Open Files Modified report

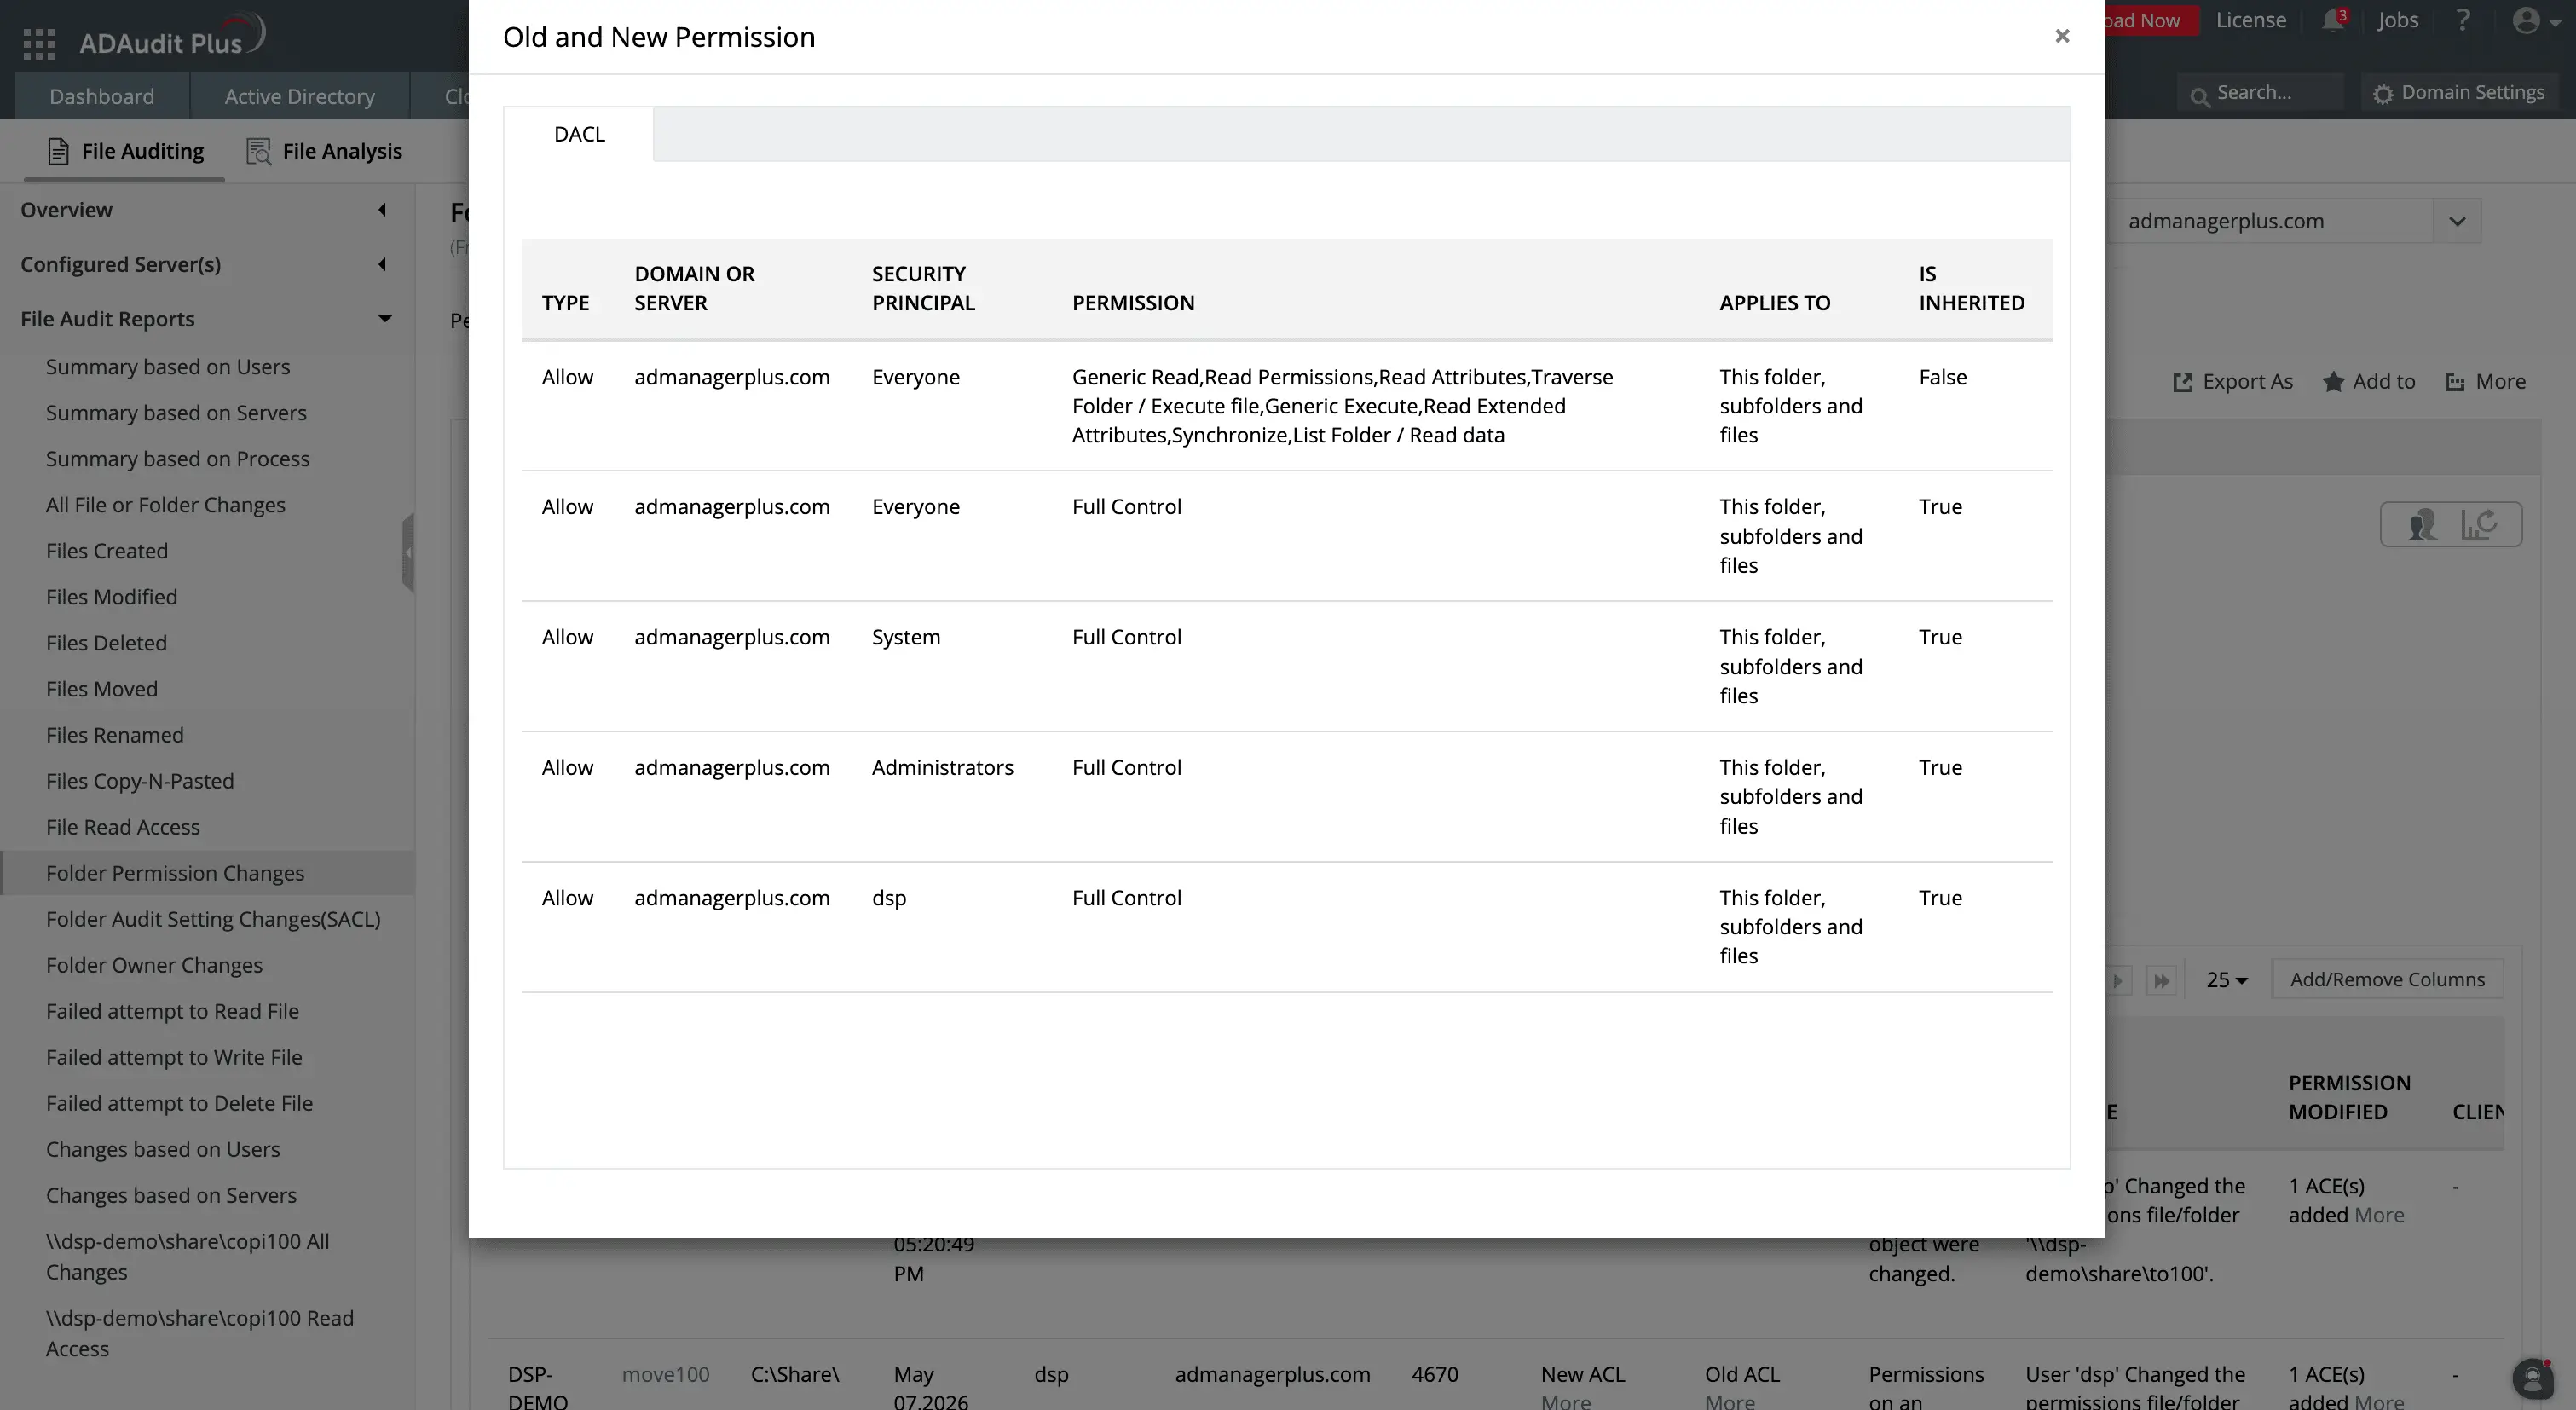point(111,597)
